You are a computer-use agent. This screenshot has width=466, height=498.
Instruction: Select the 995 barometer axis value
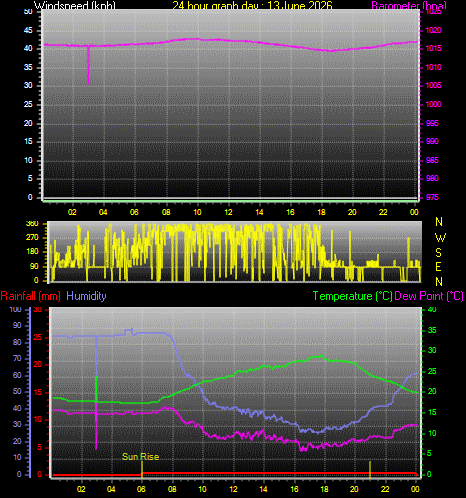pos(432,123)
